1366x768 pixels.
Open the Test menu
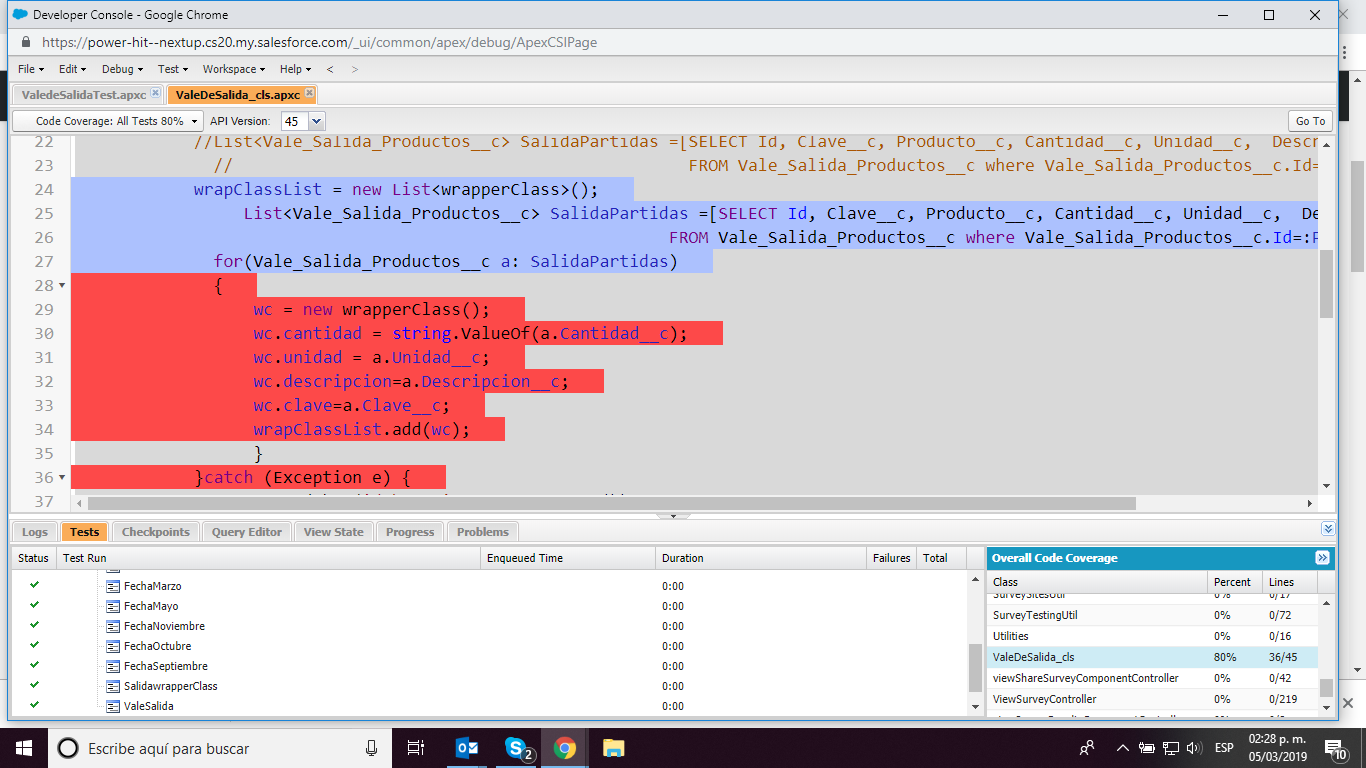(x=172, y=69)
